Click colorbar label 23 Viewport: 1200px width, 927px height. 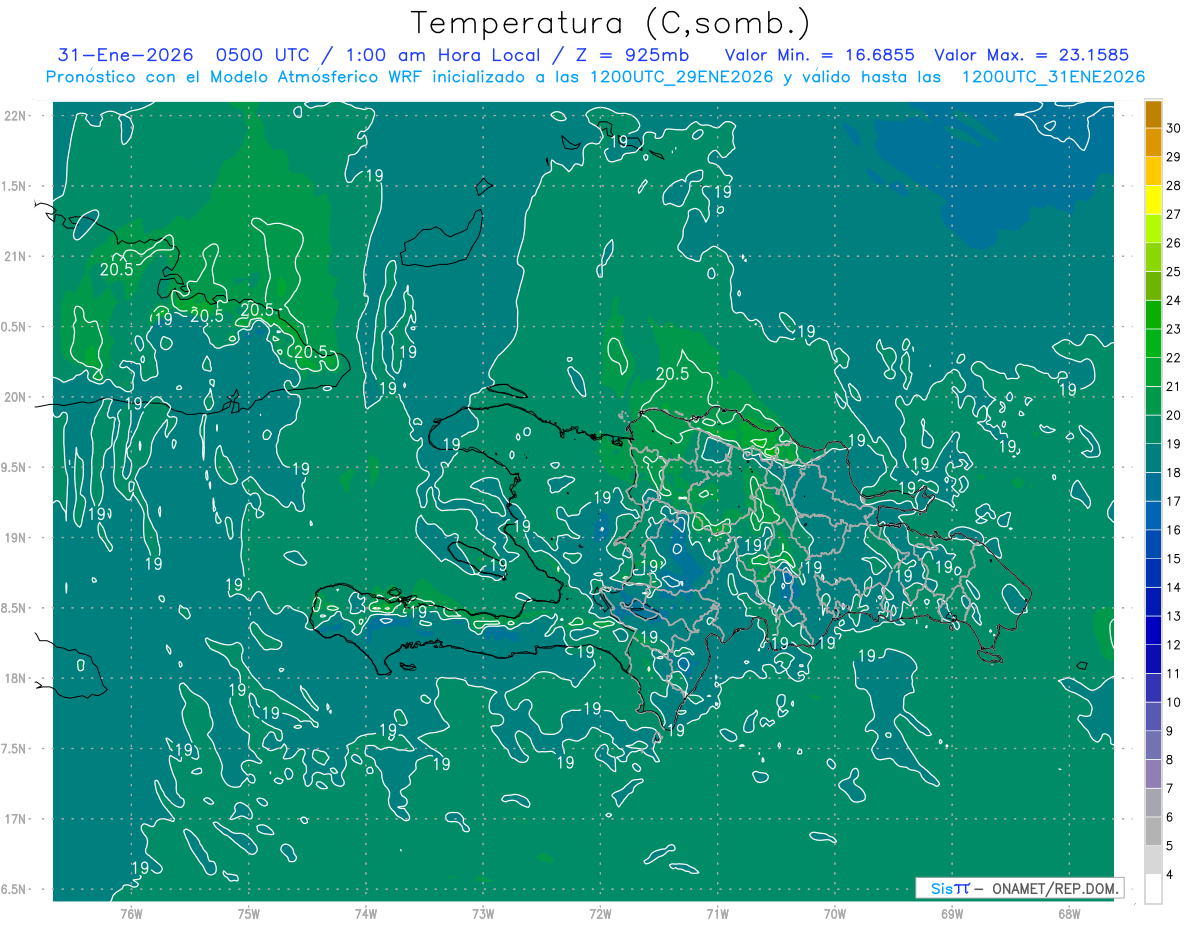tap(1174, 329)
